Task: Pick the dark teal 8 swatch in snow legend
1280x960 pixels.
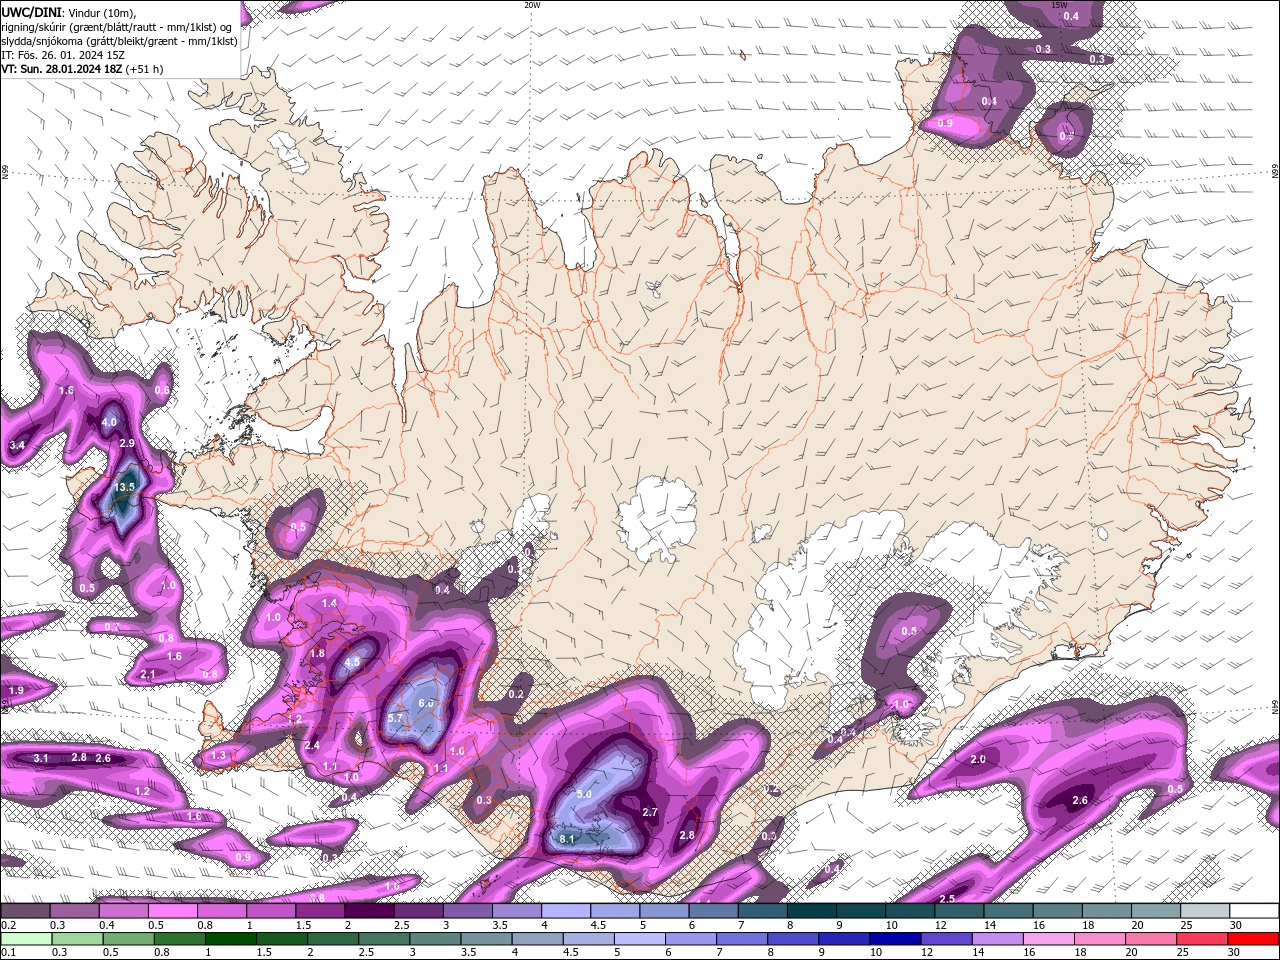Action: tap(812, 911)
